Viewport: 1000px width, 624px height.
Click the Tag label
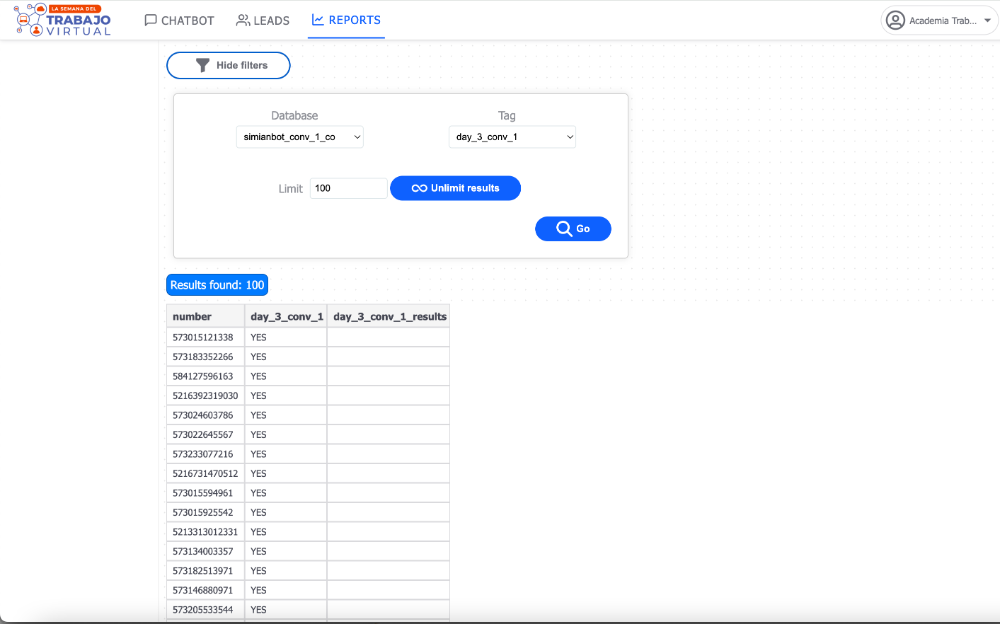click(506, 115)
